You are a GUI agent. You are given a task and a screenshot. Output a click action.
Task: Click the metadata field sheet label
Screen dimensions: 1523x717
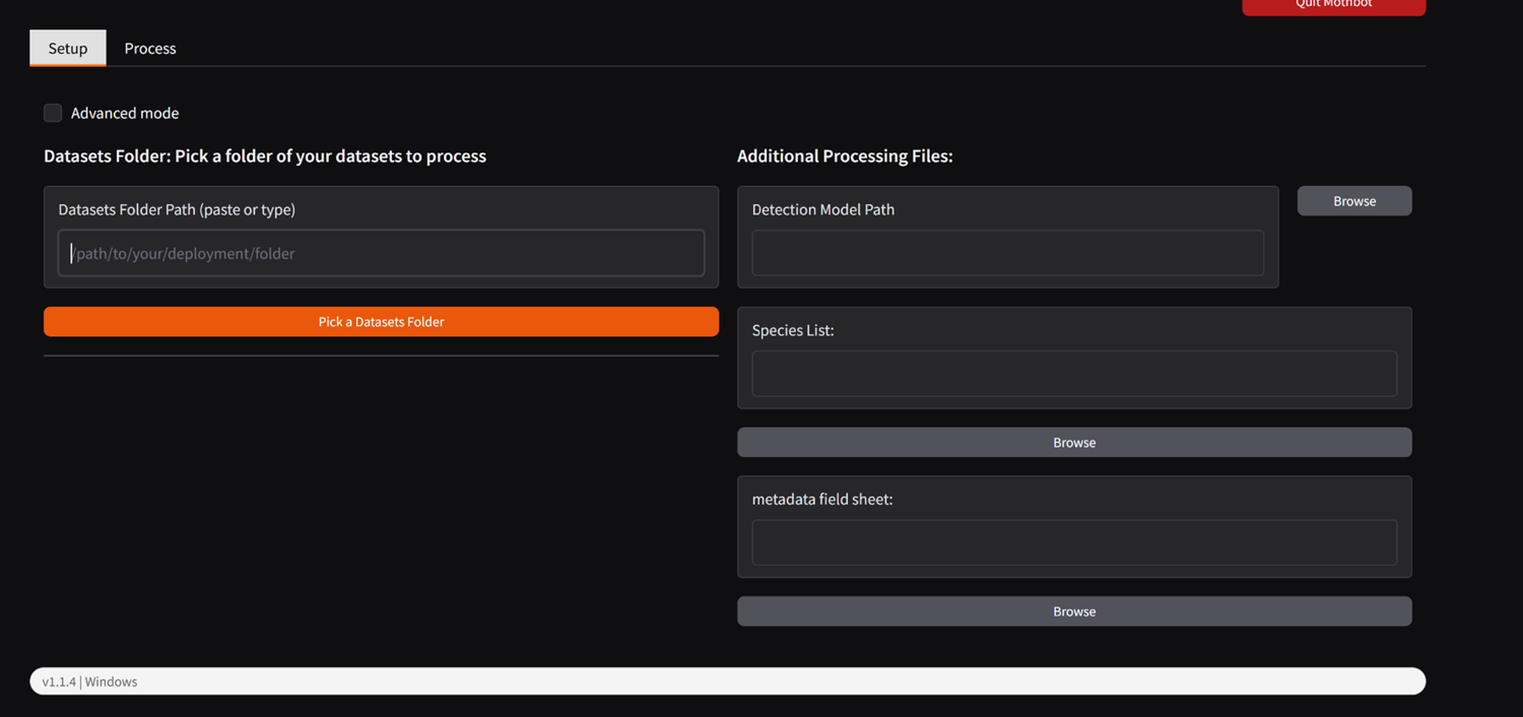click(822, 499)
